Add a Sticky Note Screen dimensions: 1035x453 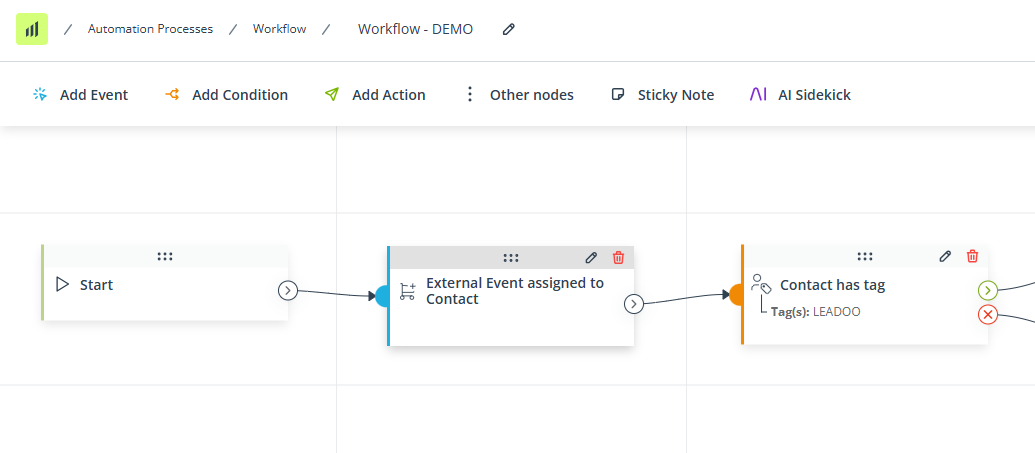(x=663, y=94)
